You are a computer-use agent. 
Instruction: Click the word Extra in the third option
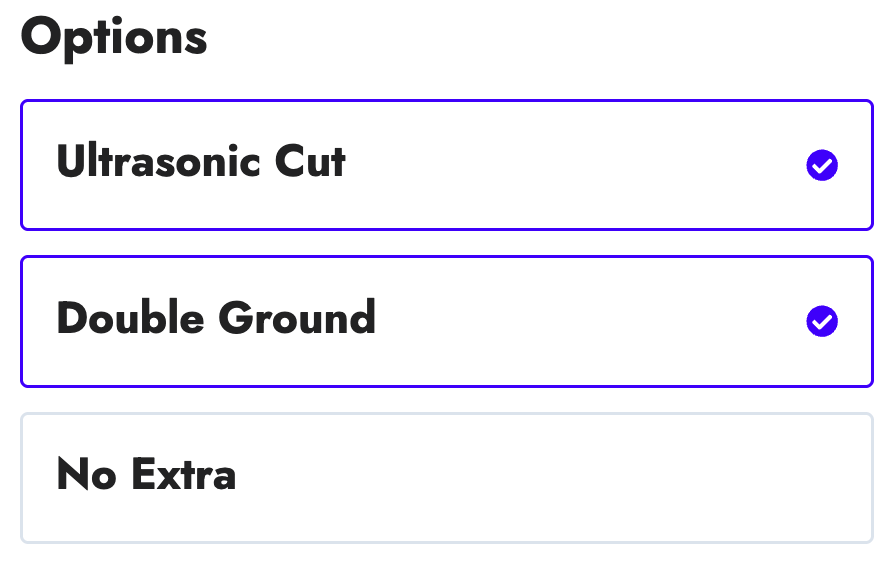(x=183, y=474)
